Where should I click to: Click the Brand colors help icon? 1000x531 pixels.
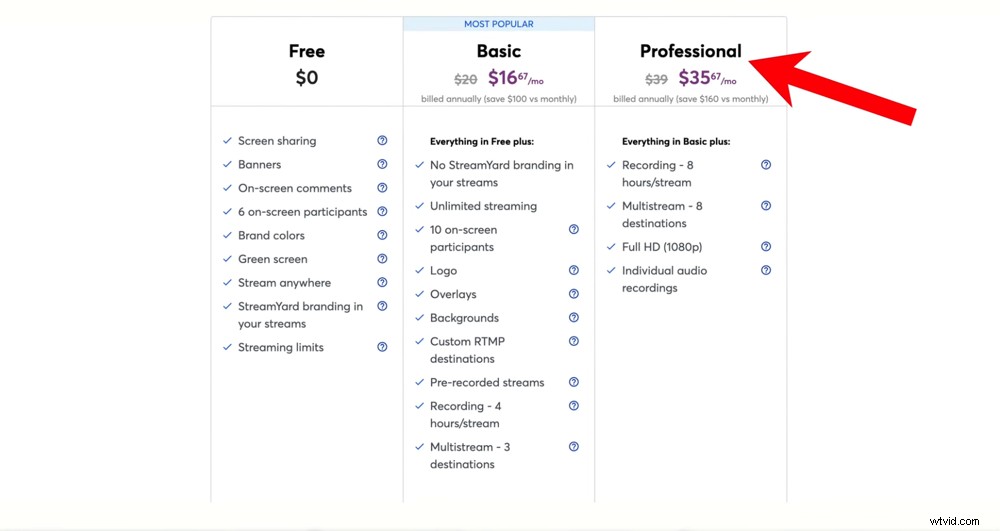coord(382,235)
